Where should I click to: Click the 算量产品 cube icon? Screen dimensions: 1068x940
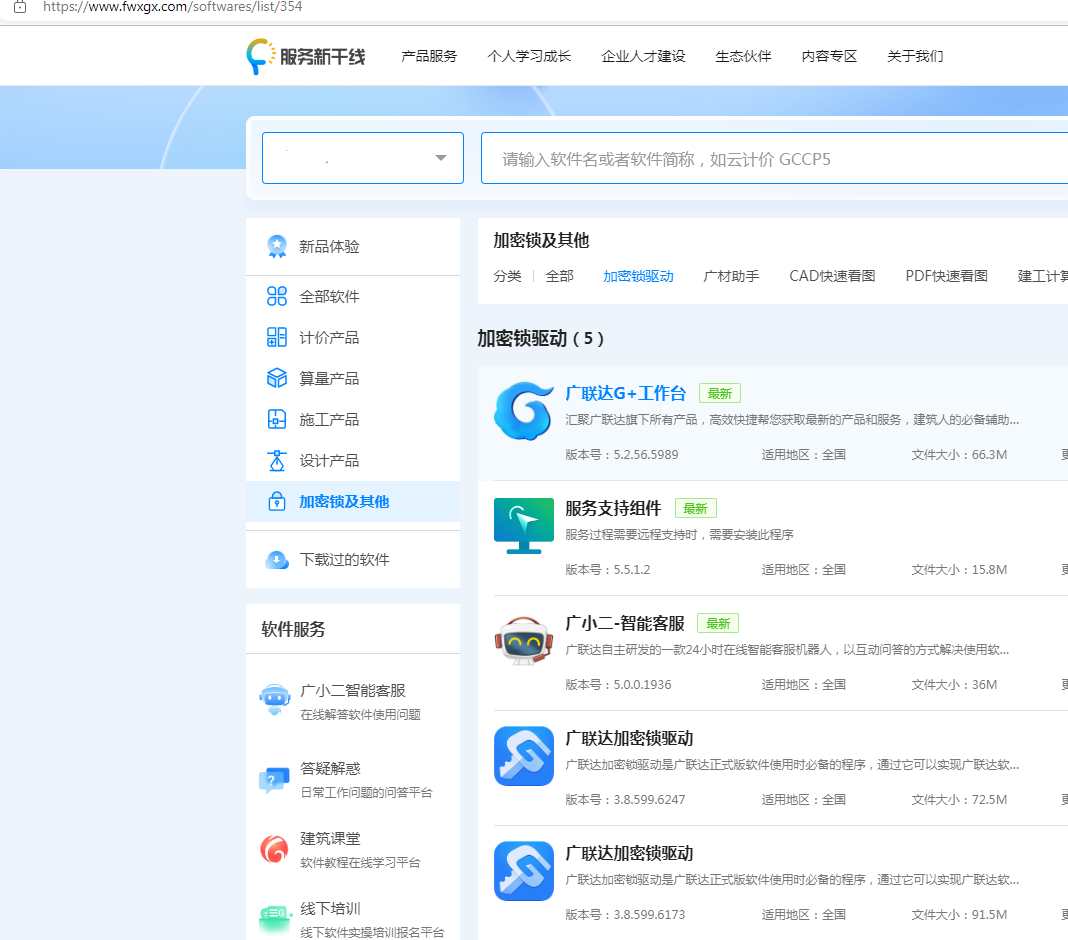tap(277, 378)
